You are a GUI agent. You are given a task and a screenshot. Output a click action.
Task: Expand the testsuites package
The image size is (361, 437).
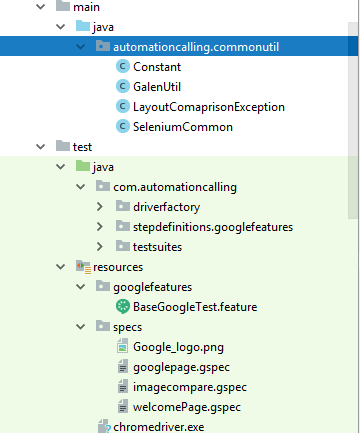(100, 247)
